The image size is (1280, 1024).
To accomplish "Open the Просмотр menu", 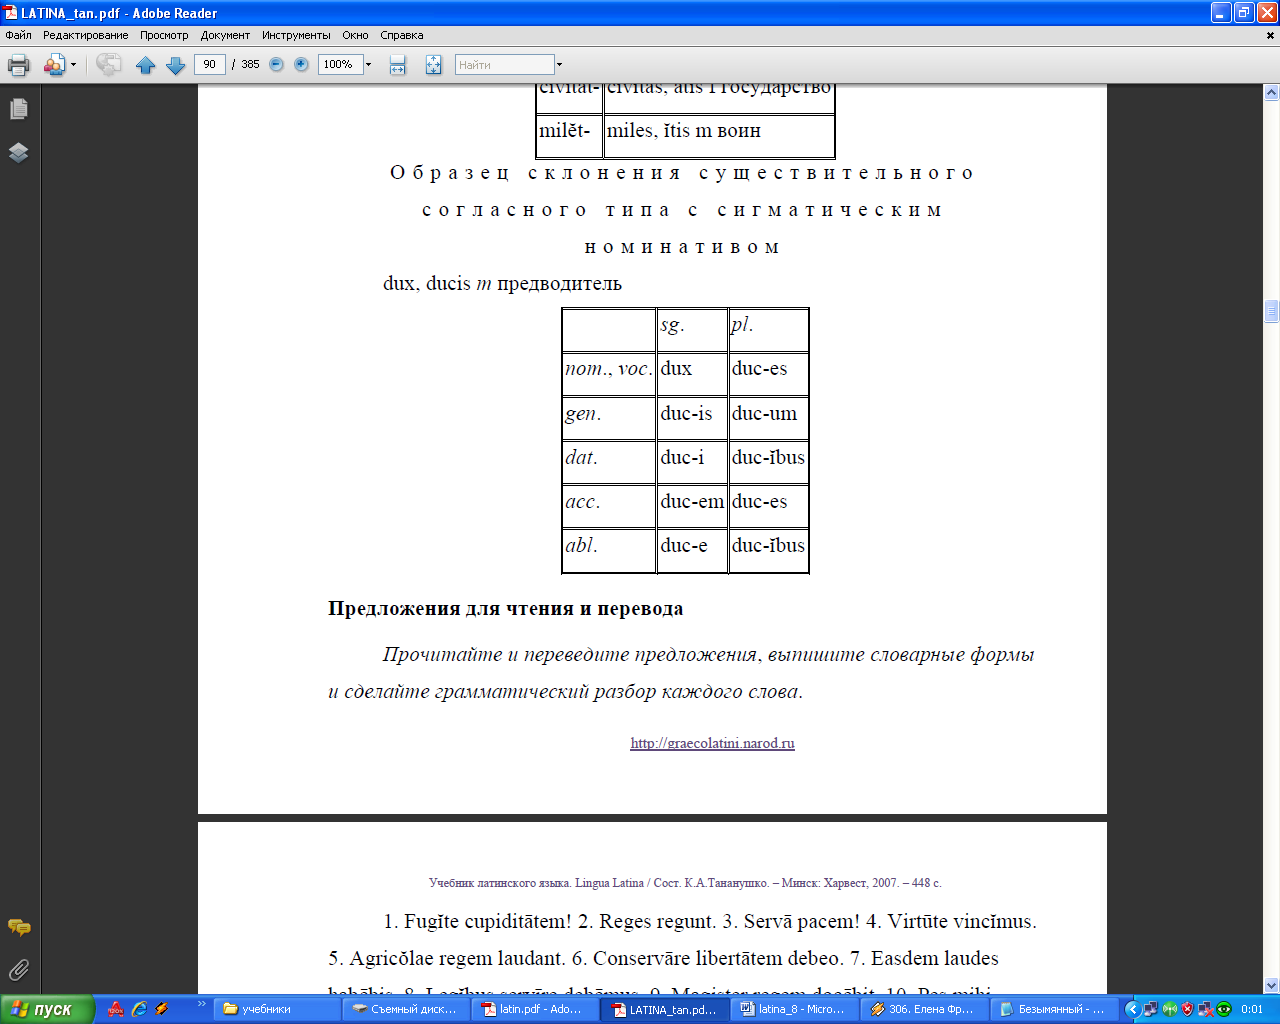I will 164,35.
